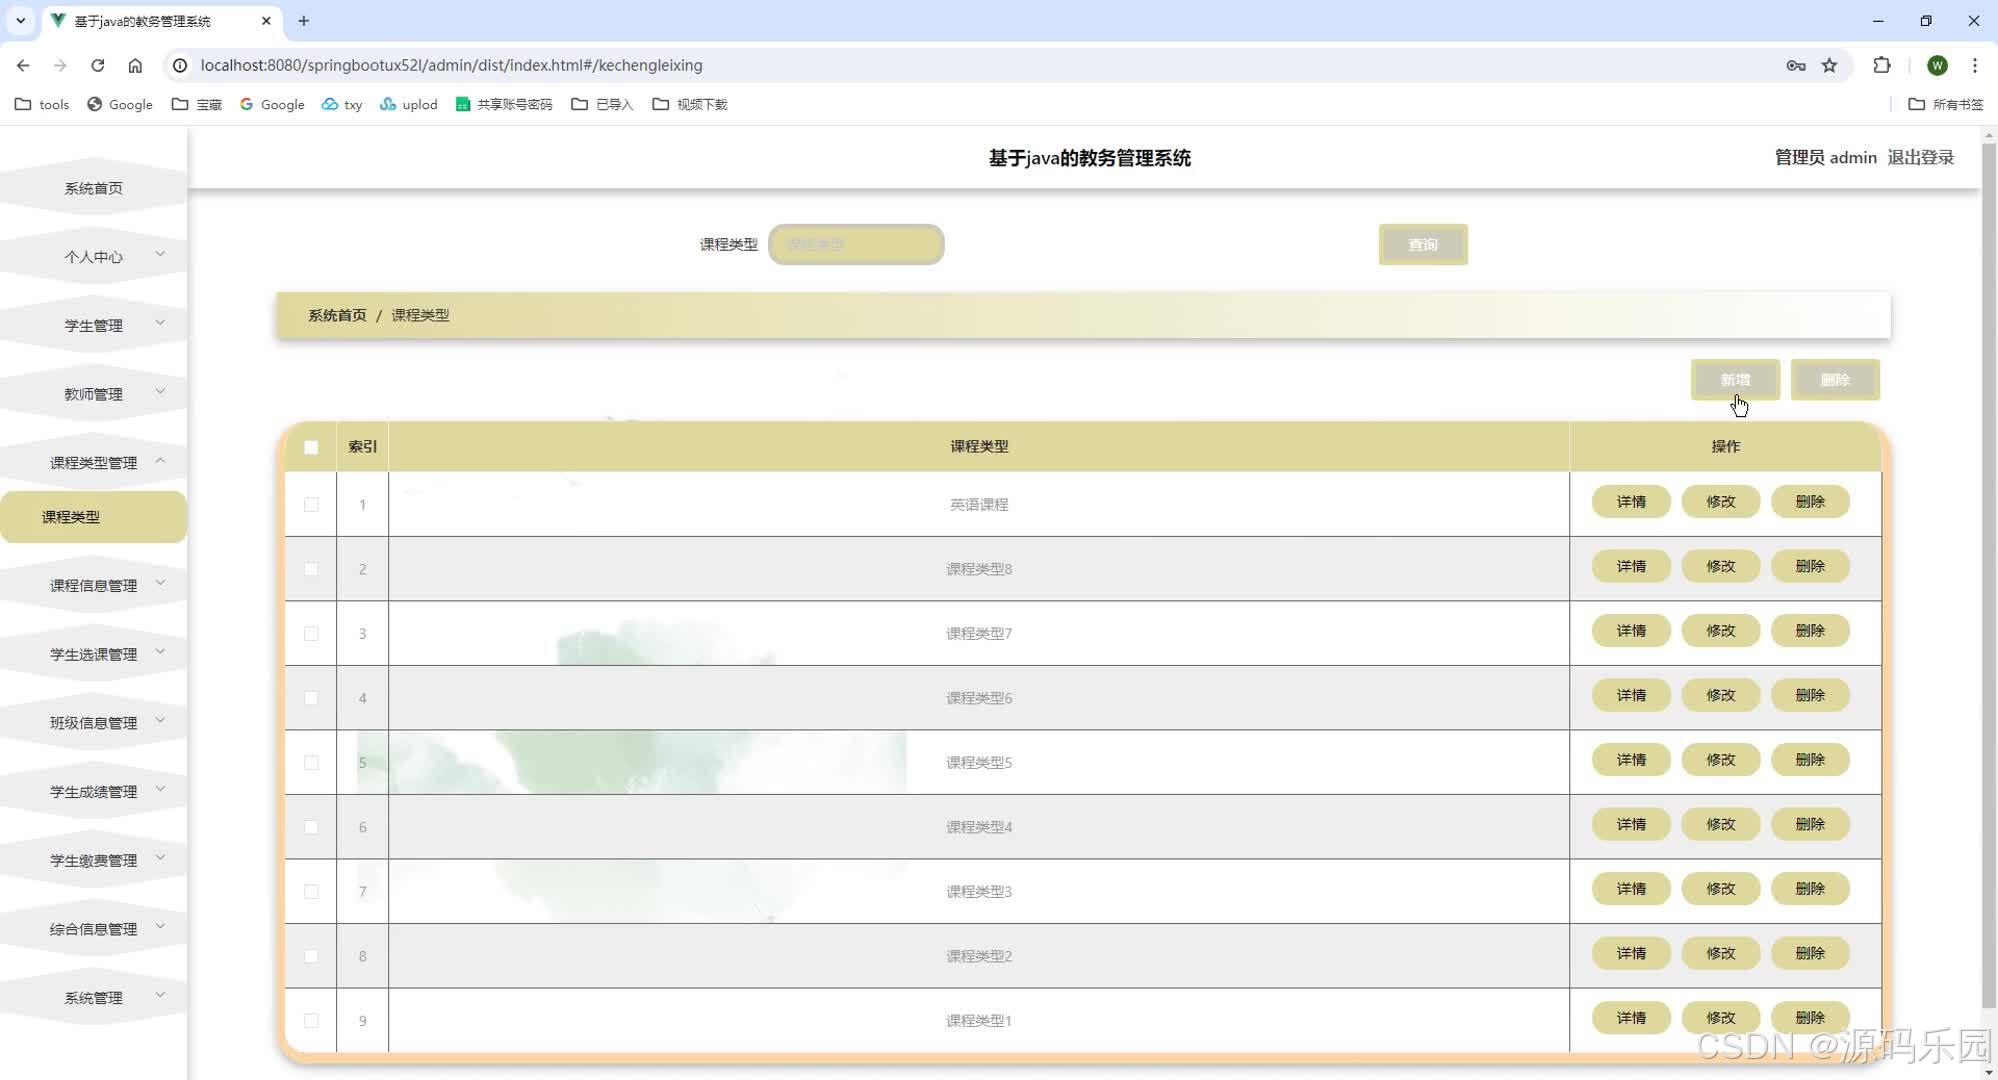Screen dimensions: 1998x1080
Task: Open the browser extensions puzzle icon
Action: click(1882, 65)
